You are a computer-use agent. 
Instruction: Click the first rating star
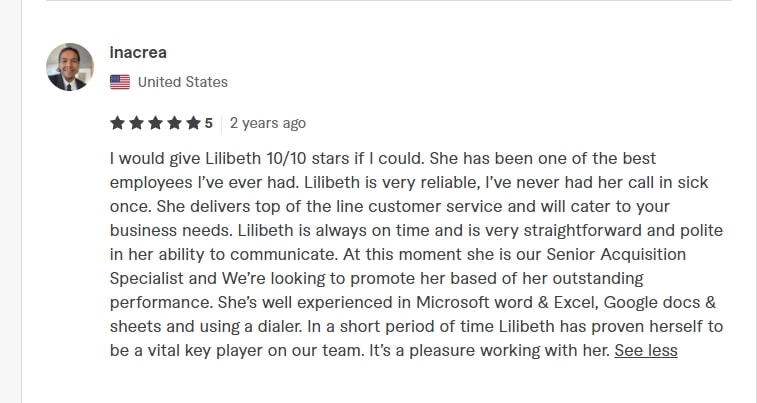coord(117,123)
